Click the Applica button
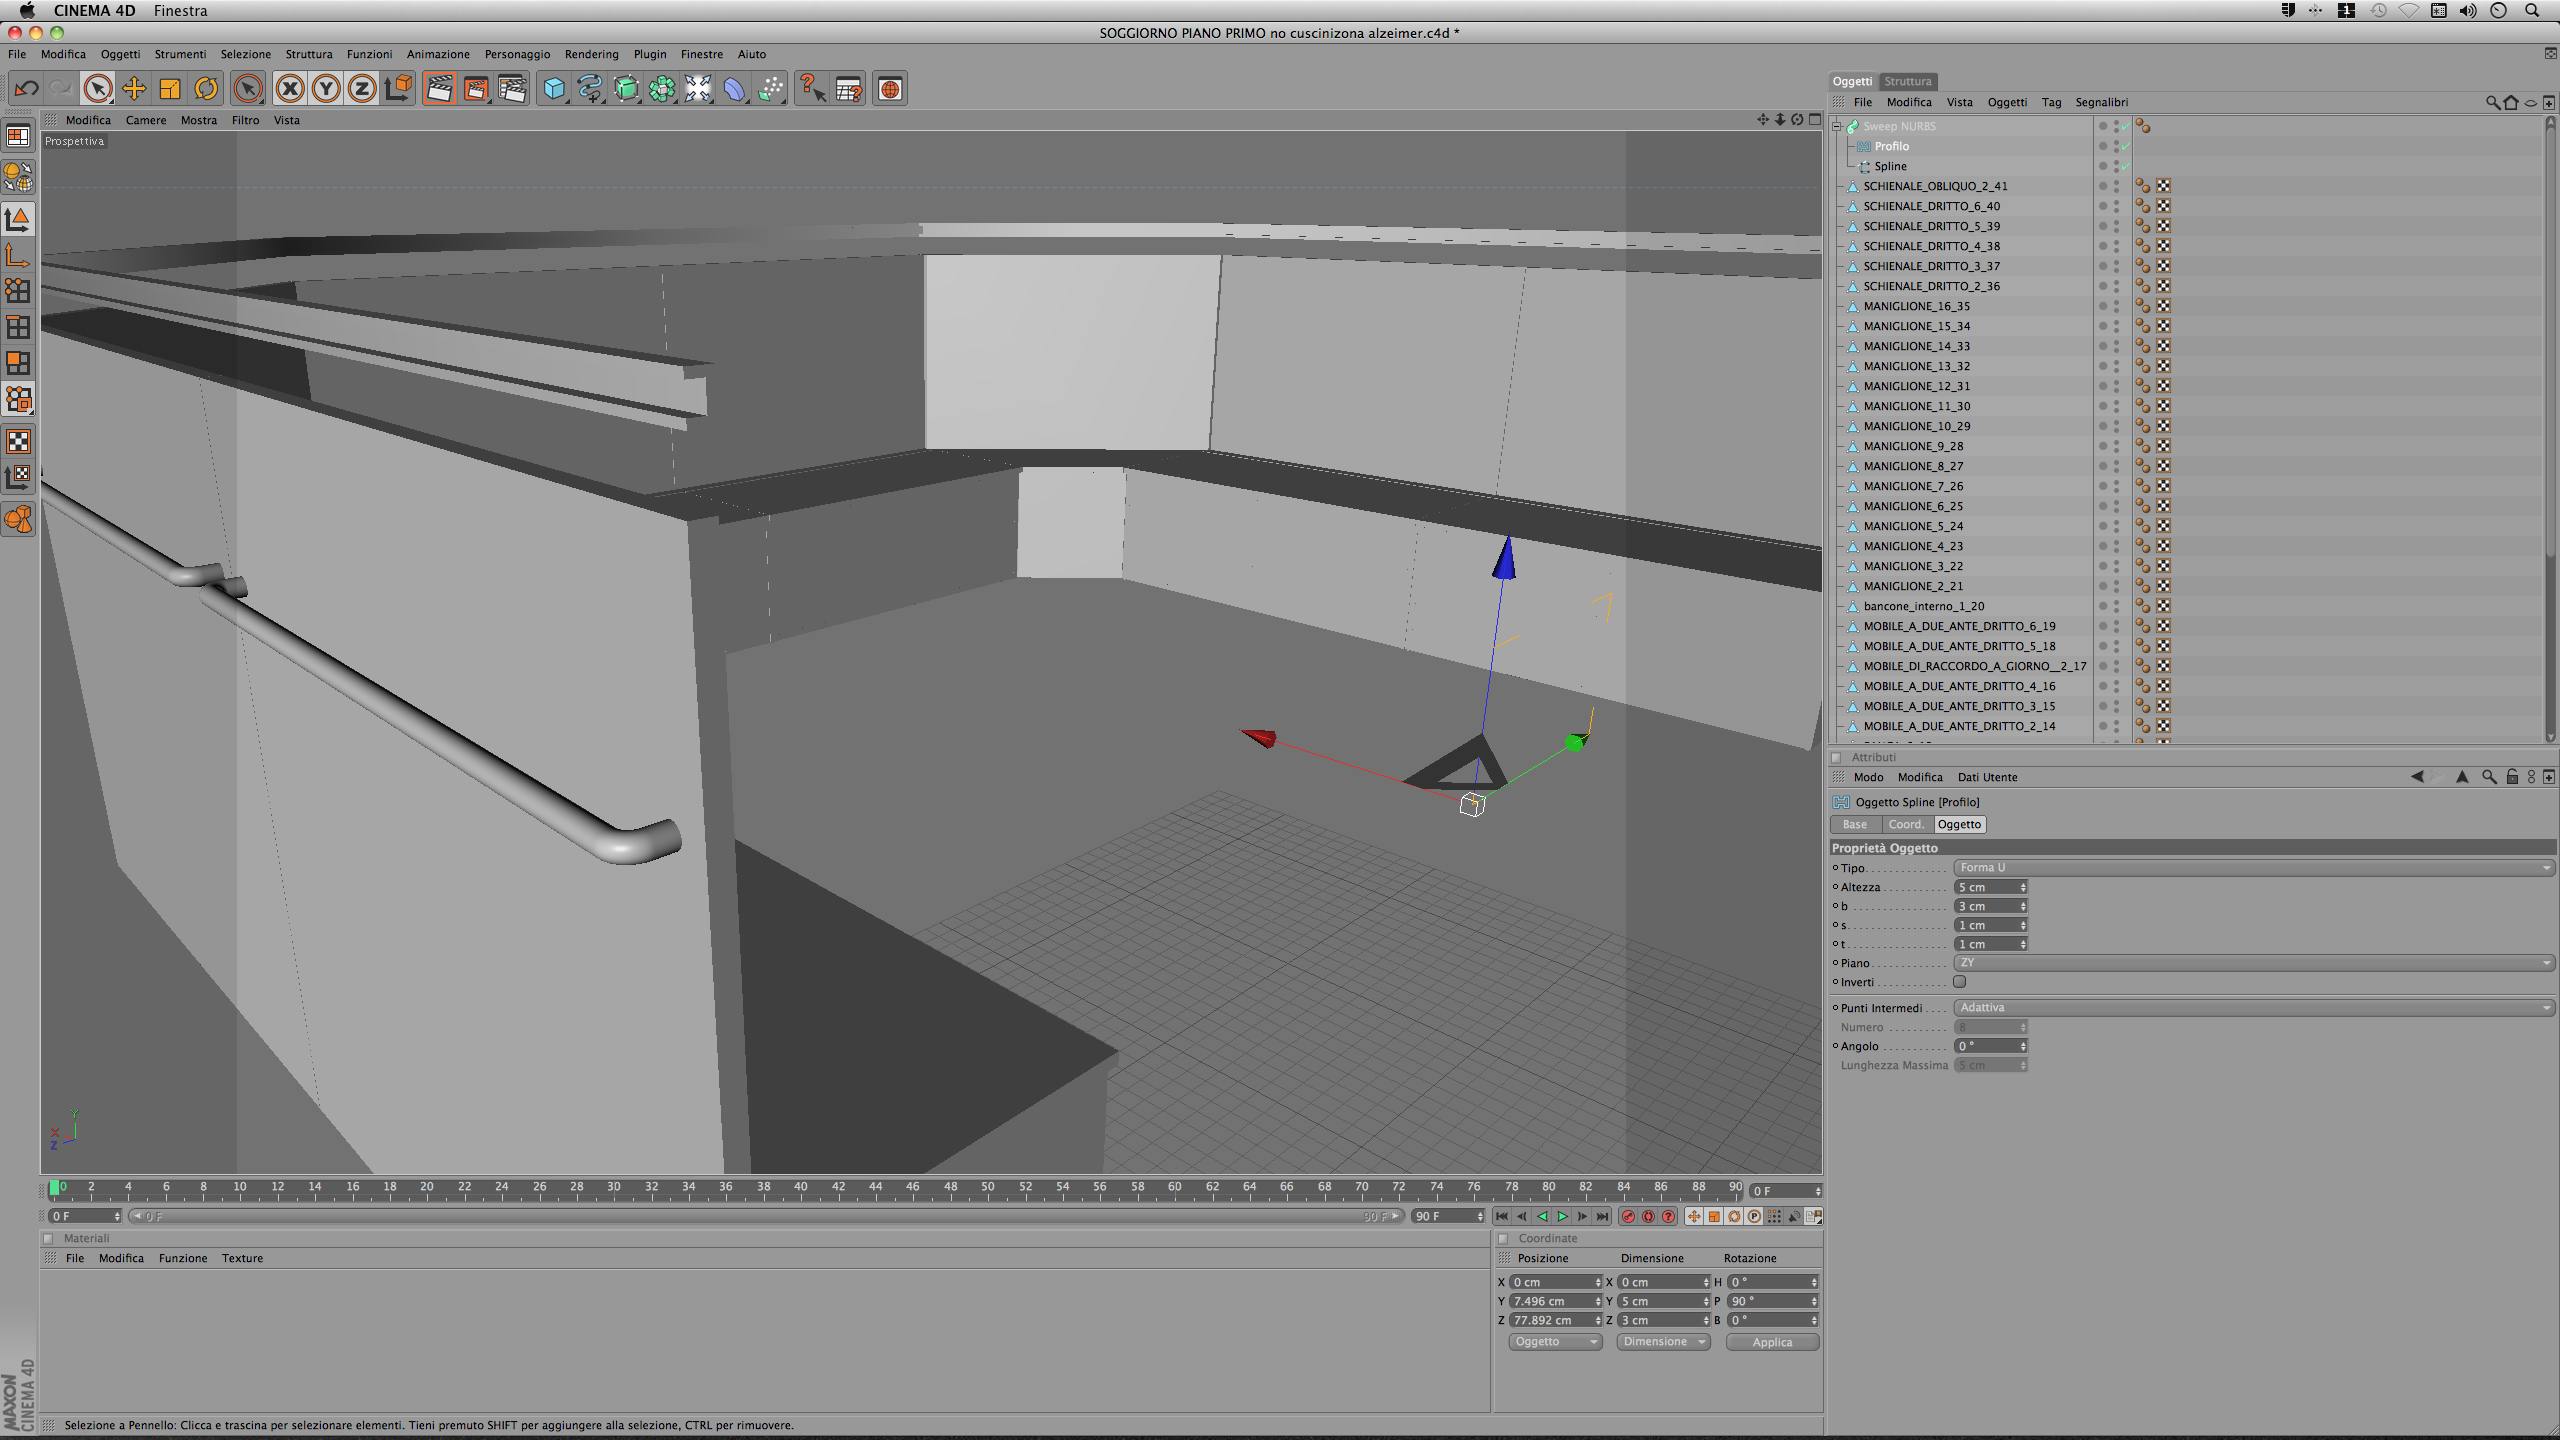Screen dimensions: 2560x1440 [1771, 1342]
